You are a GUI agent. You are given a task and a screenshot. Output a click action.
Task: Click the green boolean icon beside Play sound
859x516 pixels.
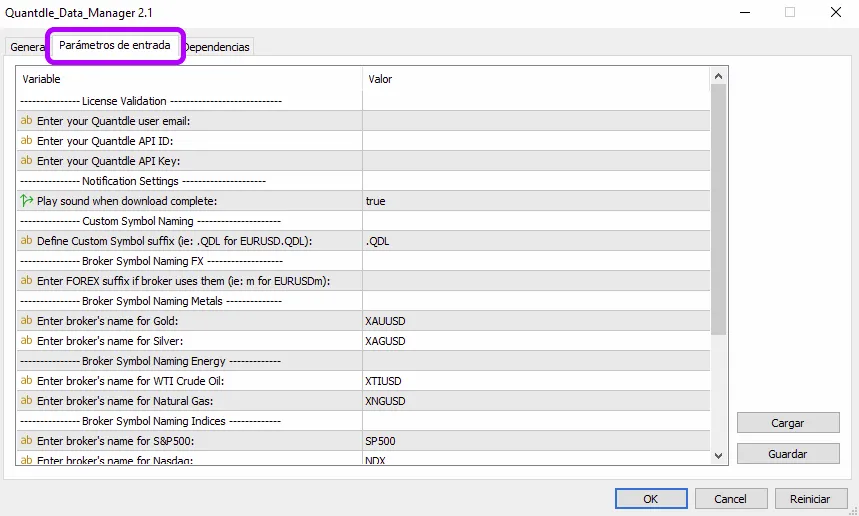point(26,200)
